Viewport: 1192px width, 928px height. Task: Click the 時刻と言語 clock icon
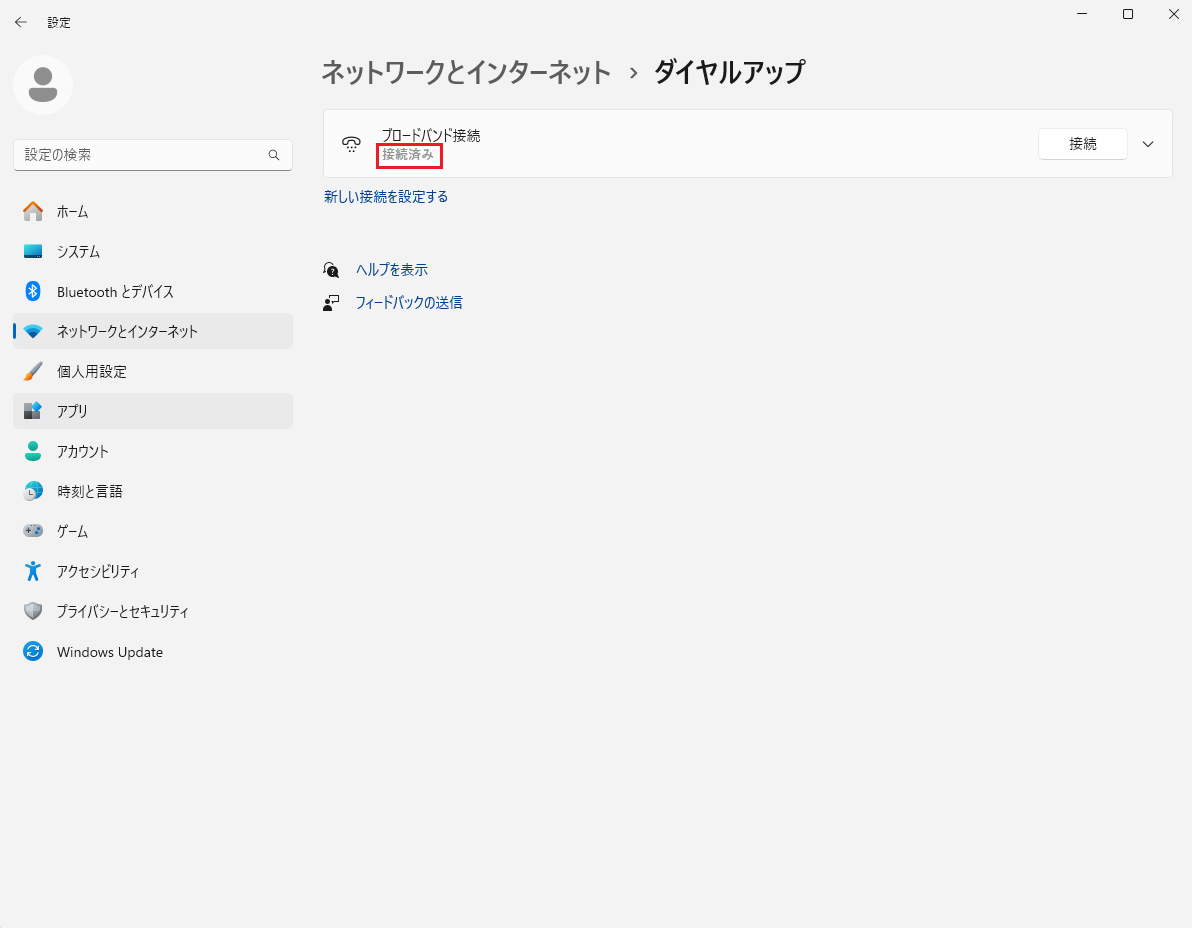(34, 491)
